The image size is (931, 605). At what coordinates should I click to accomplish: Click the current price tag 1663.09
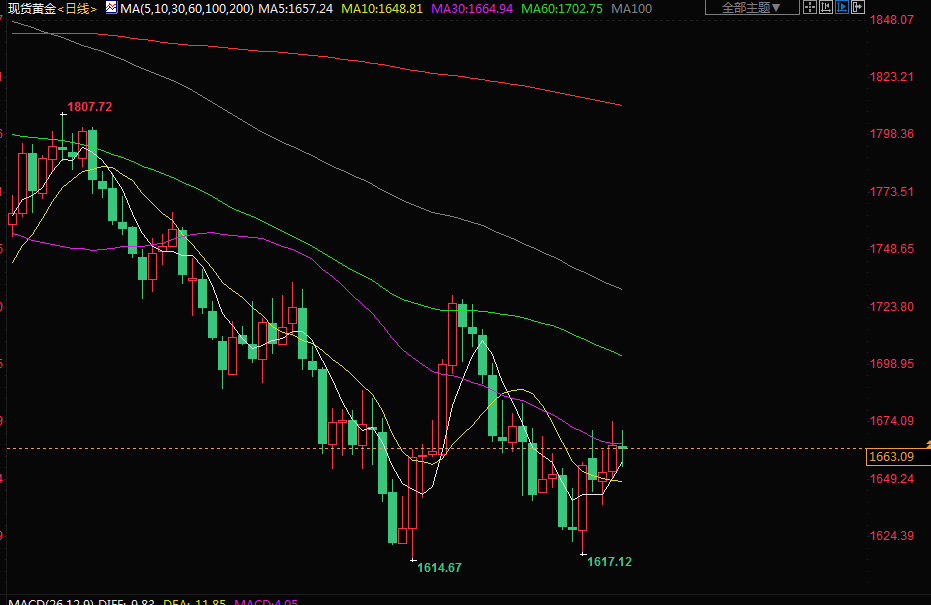(891, 457)
